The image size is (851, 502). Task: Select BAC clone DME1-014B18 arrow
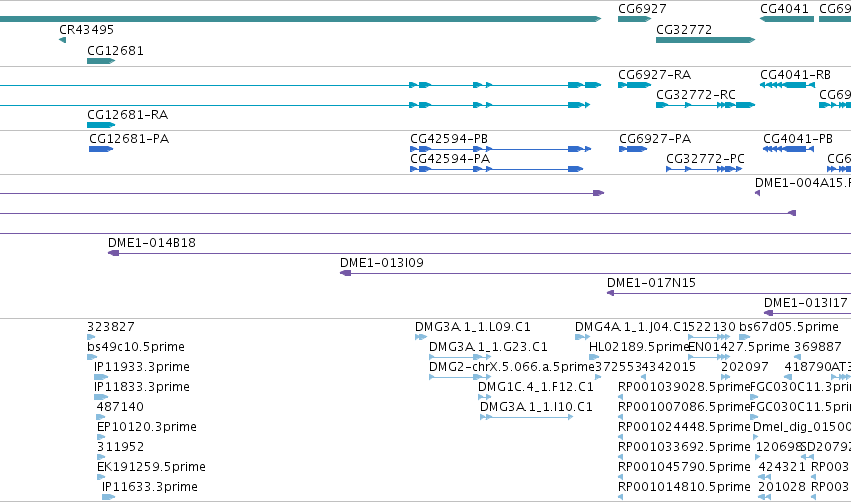113,253
